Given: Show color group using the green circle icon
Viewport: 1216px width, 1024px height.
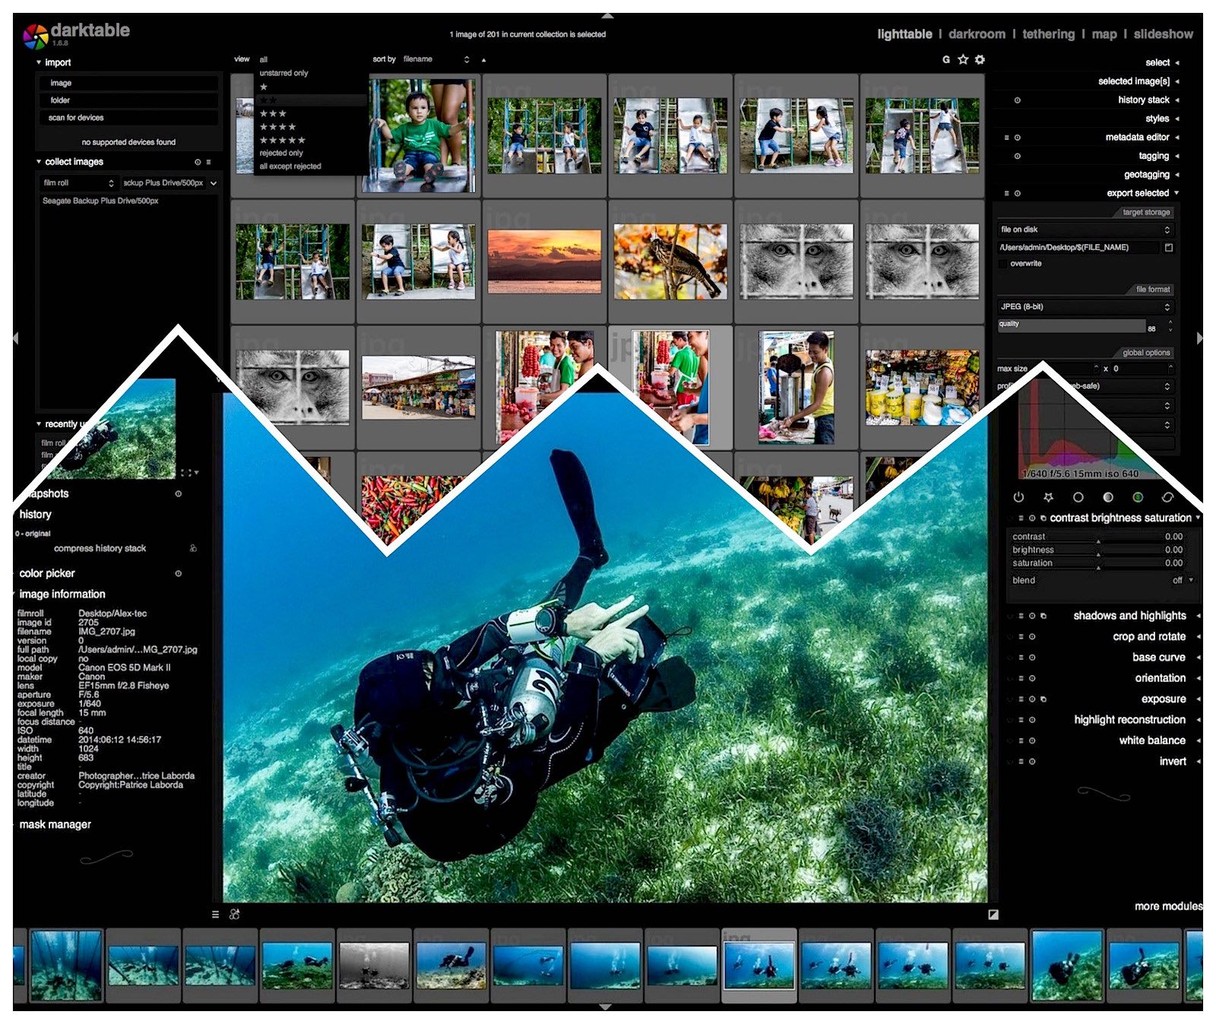Looking at the screenshot, I should click(x=1138, y=497).
